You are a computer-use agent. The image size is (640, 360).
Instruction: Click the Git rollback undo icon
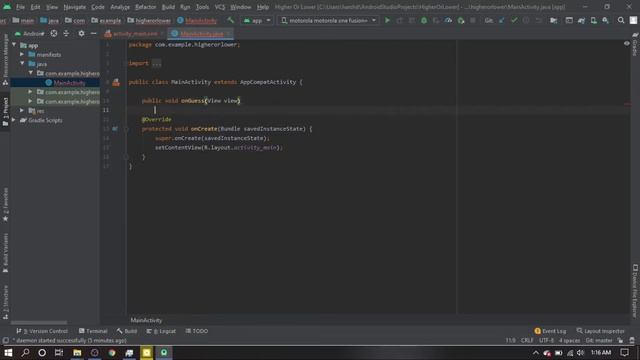(x=538, y=20)
